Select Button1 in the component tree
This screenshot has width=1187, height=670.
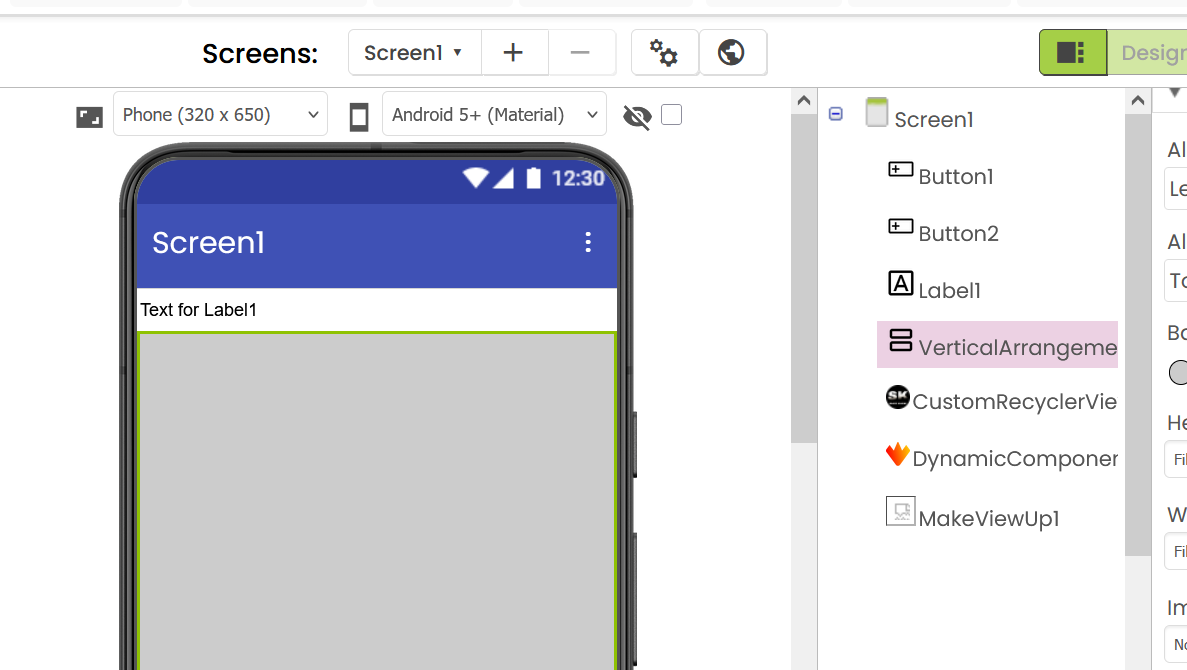955,176
